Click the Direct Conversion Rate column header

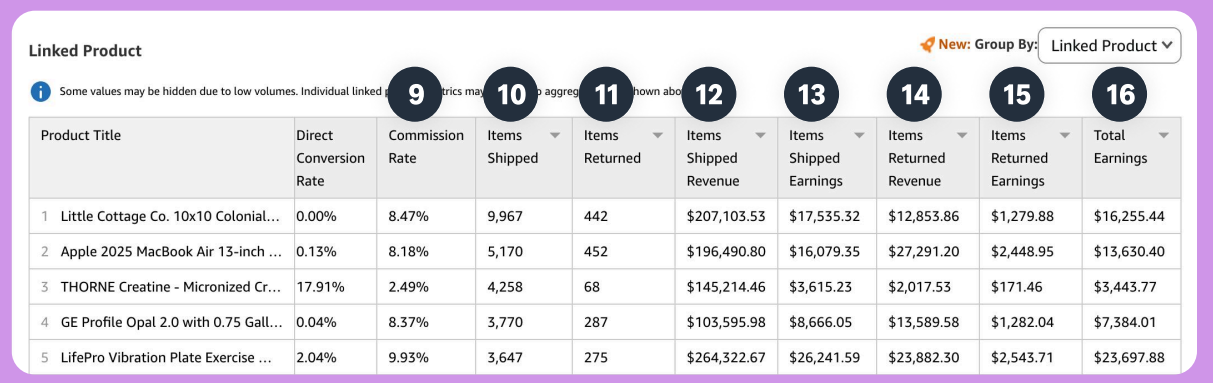point(335,158)
